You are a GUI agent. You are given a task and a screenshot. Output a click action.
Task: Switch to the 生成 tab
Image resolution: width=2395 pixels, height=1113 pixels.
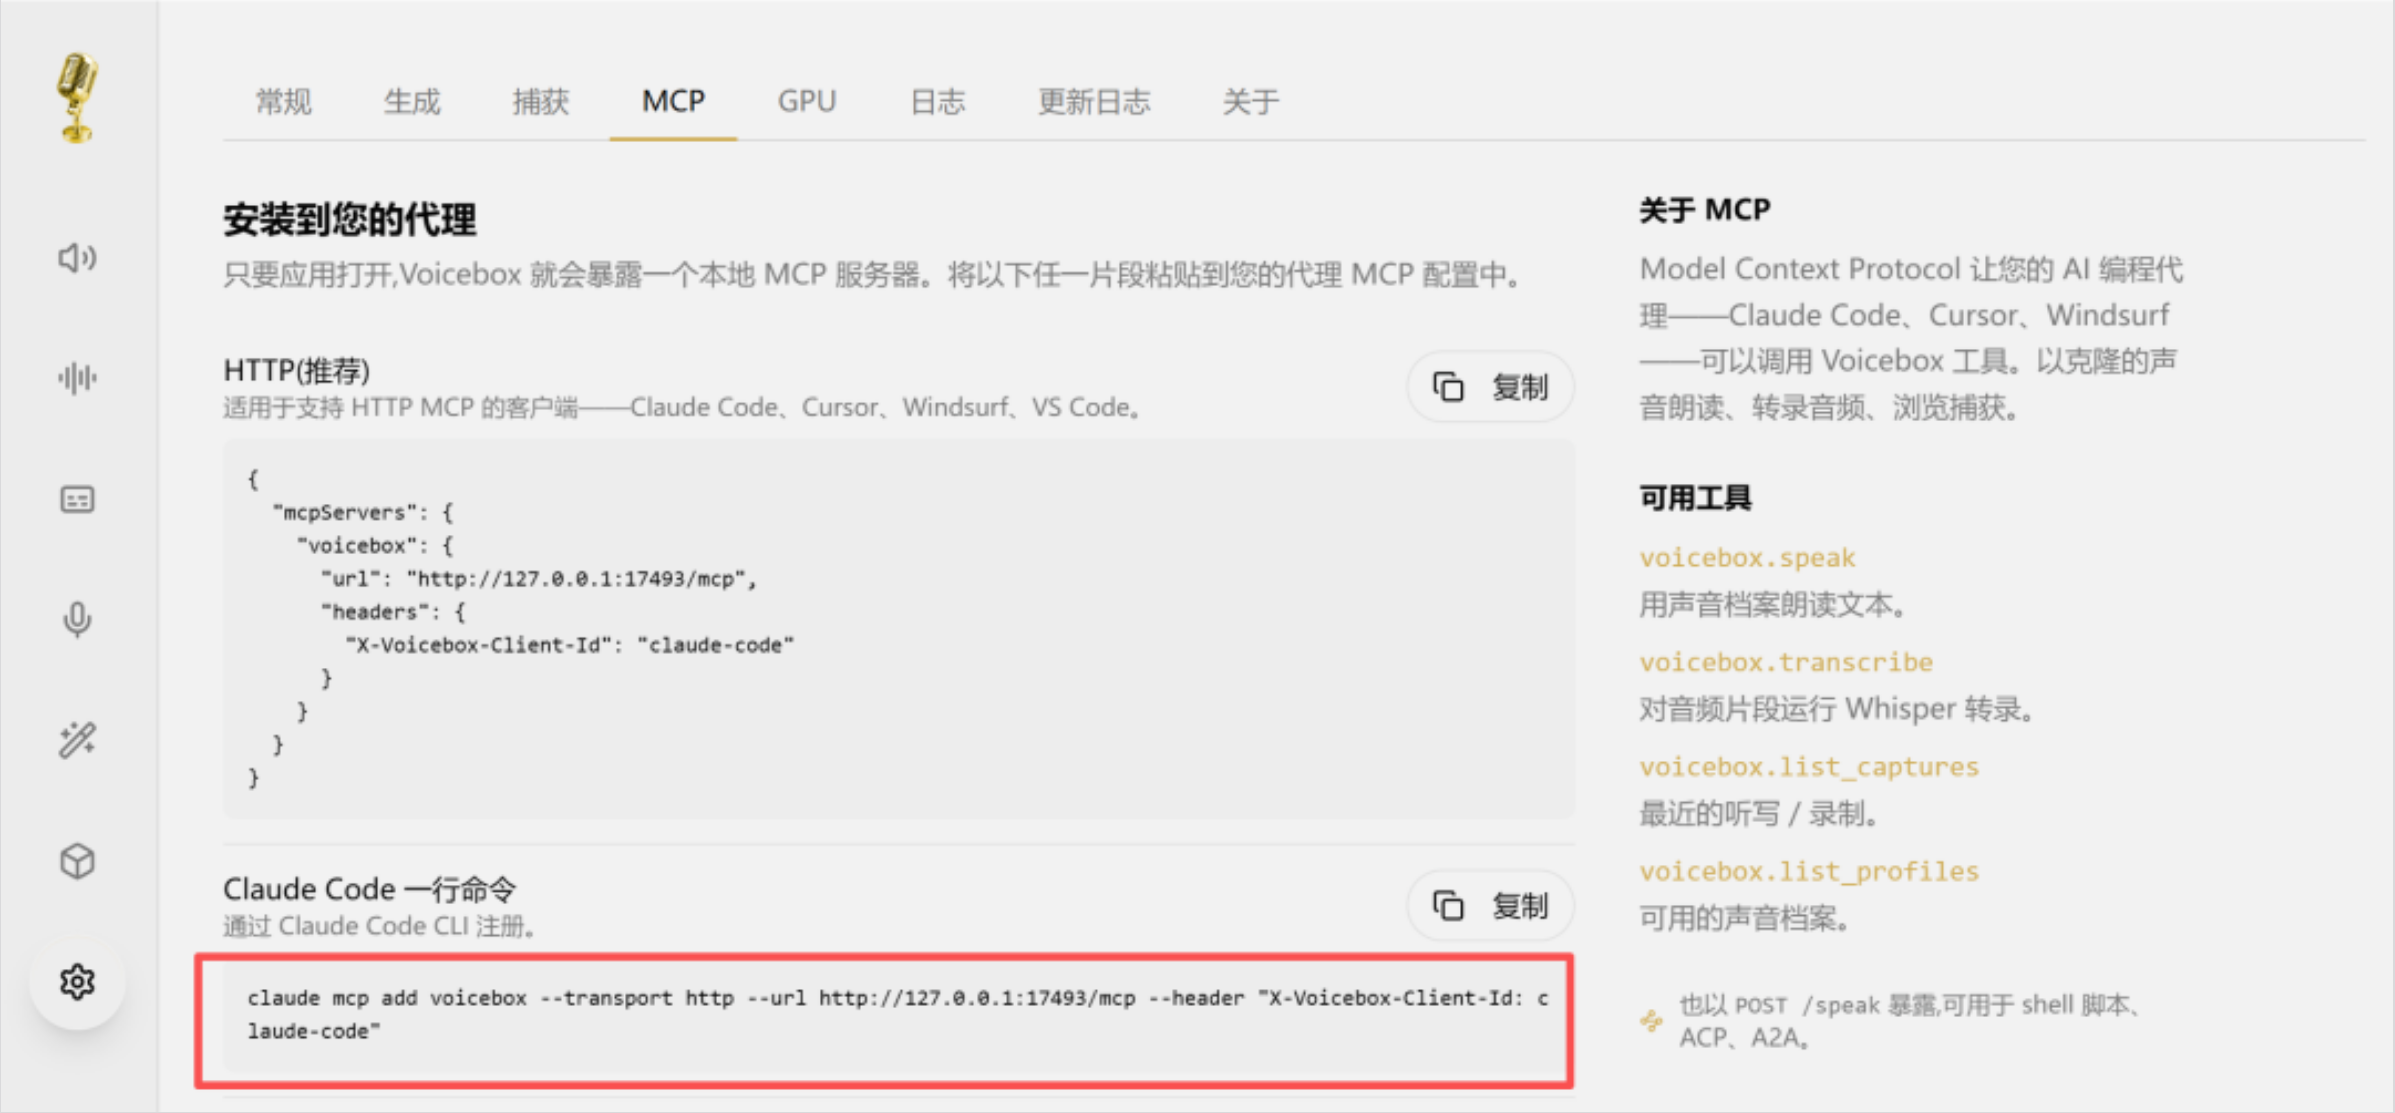(412, 101)
